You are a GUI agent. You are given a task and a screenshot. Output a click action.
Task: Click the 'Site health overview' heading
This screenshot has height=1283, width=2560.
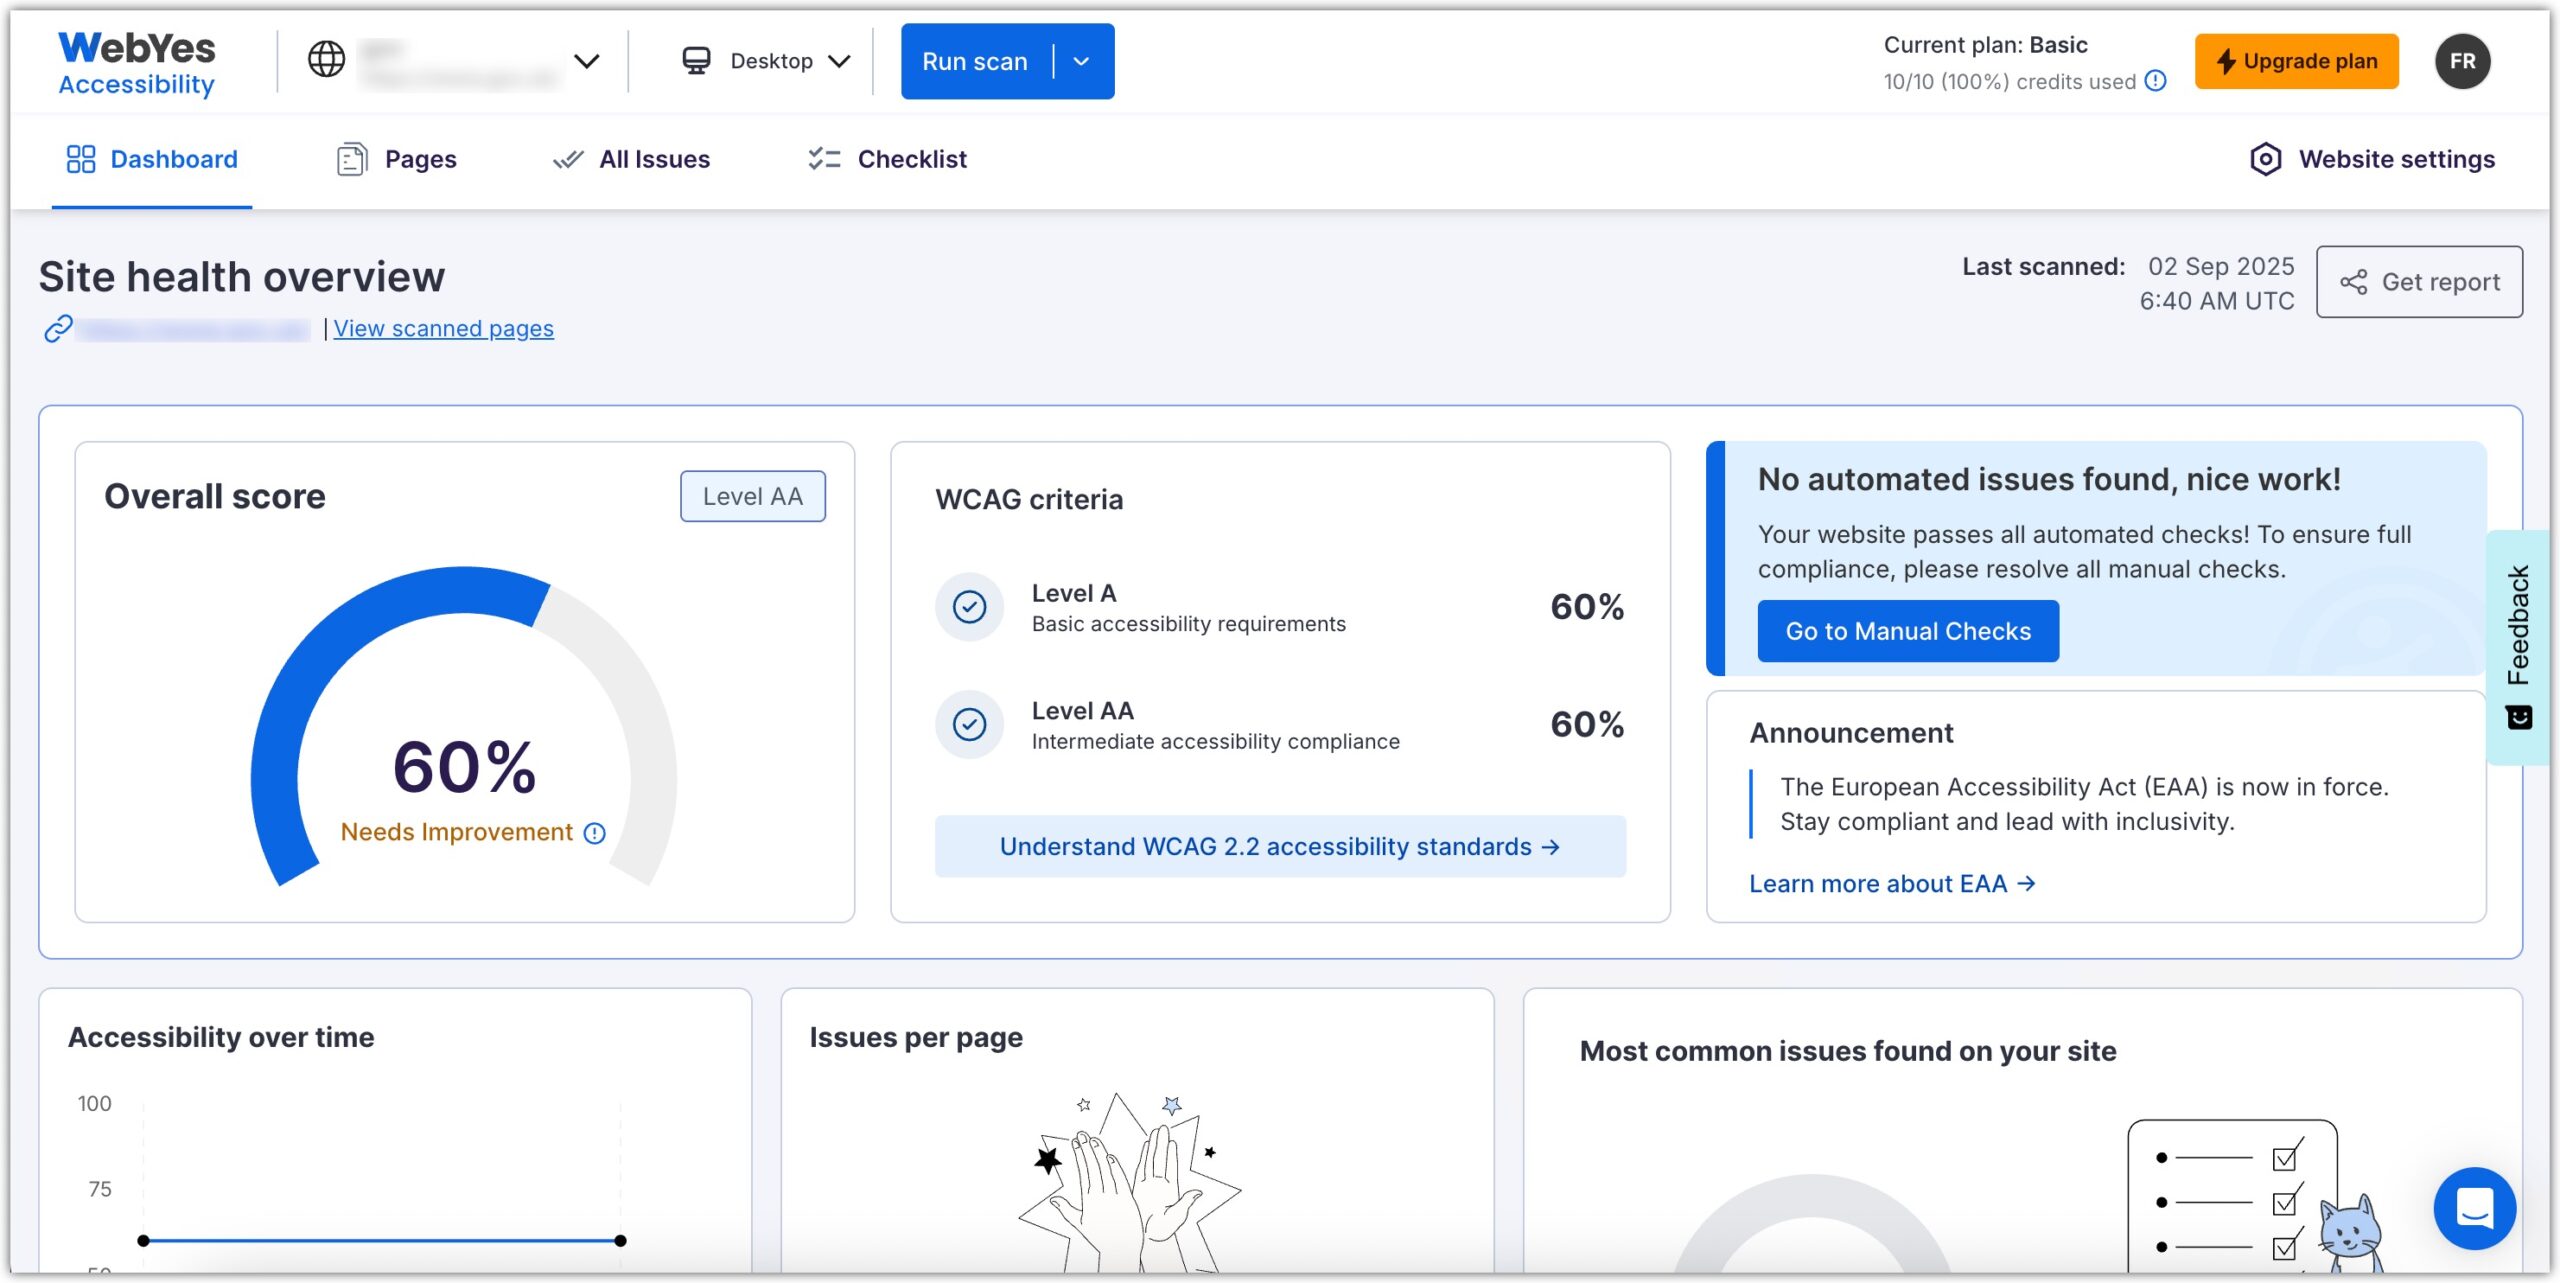(x=242, y=277)
